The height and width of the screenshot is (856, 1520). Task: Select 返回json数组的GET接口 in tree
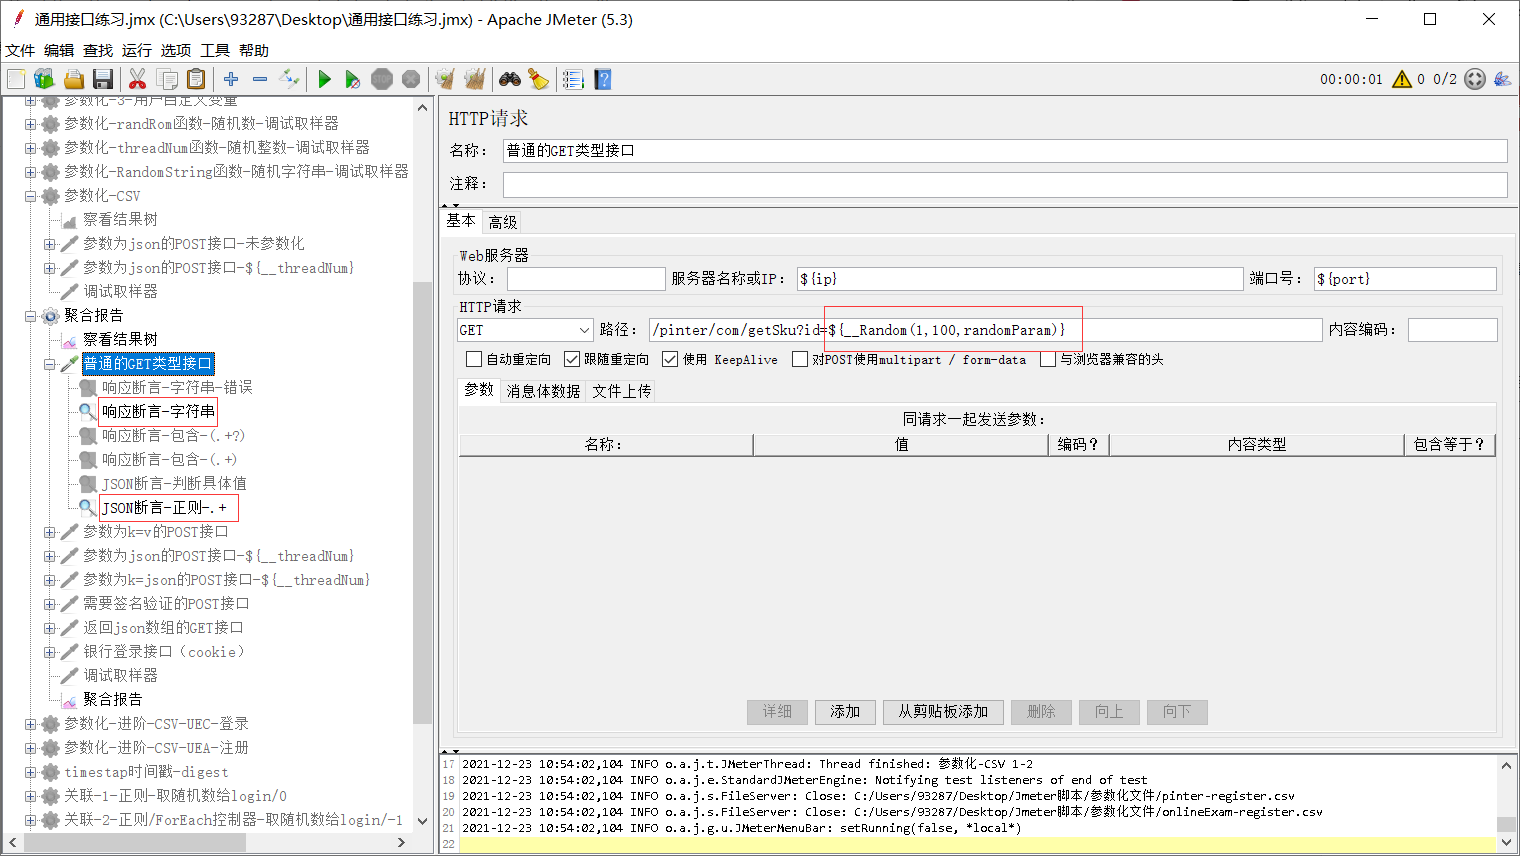tap(163, 628)
